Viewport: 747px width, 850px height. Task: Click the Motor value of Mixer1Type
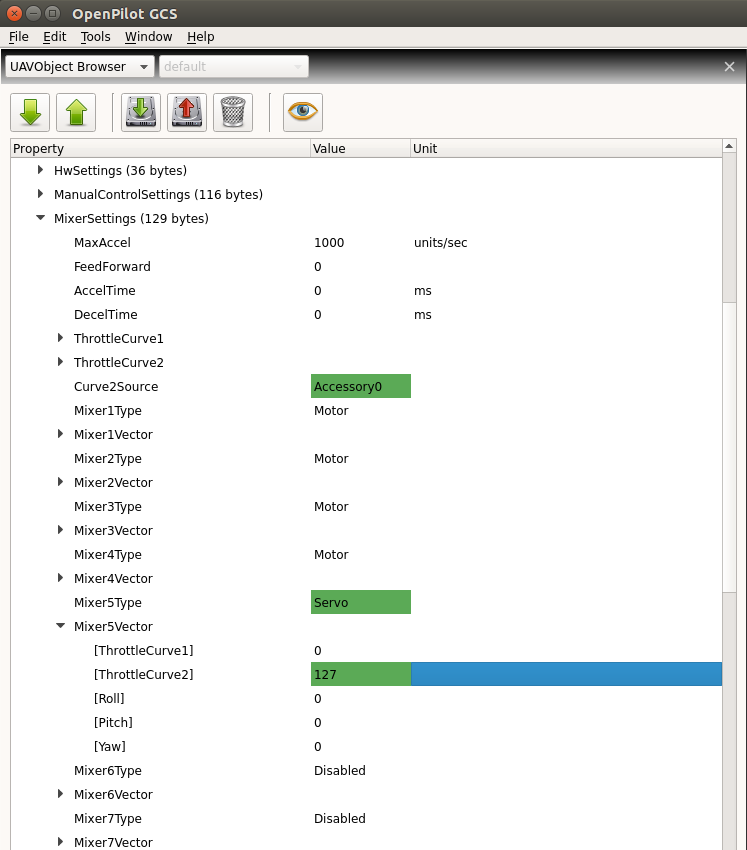point(331,410)
